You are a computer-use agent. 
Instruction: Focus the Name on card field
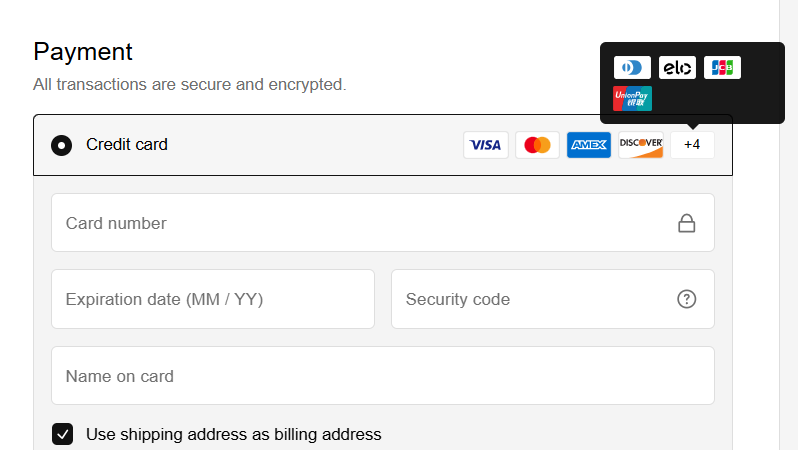tap(383, 376)
